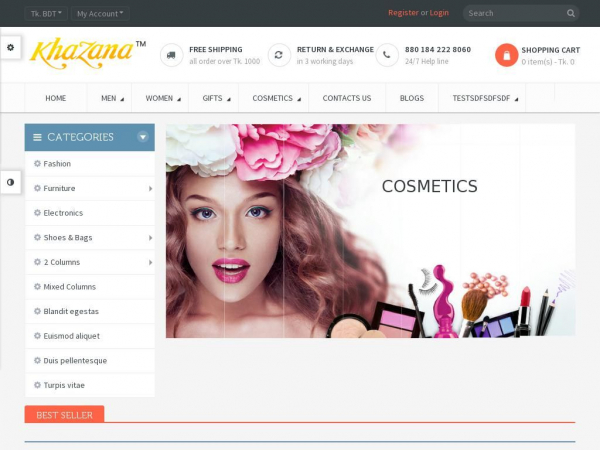This screenshot has height=450, width=600.
Task: Click the 880 184 222 8060 phone number
Action: click(x=438, y=49)
